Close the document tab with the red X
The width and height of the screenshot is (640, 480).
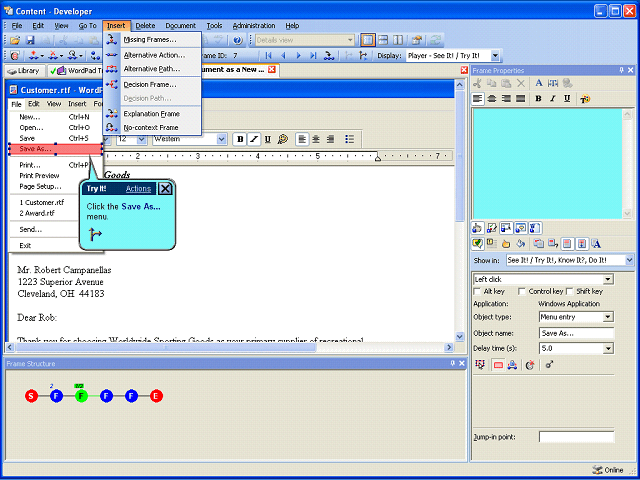pyautogui.click(x=271, y=70)
